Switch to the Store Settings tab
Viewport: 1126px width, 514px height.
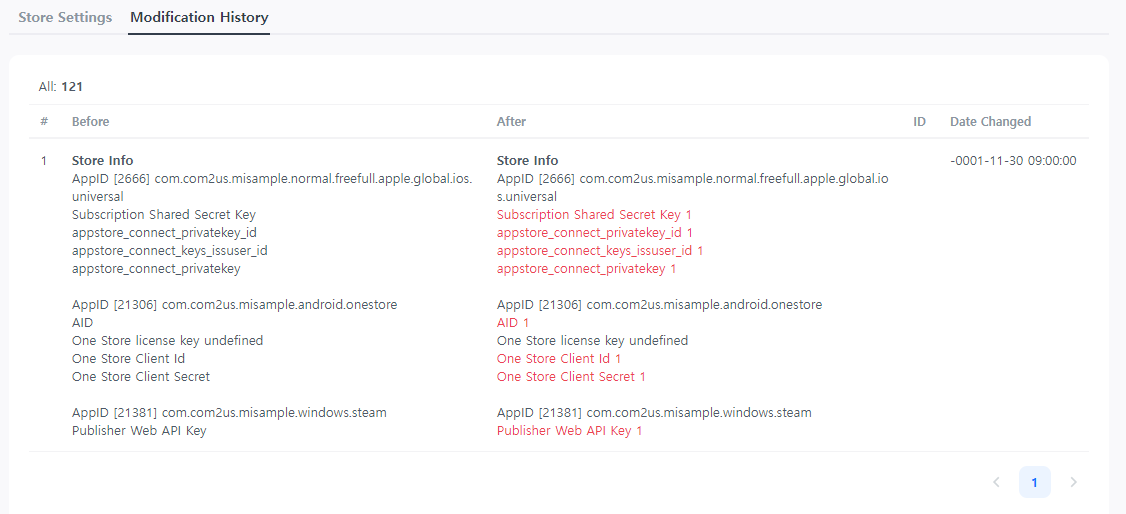pyautogui.click(x=65, y=17)
